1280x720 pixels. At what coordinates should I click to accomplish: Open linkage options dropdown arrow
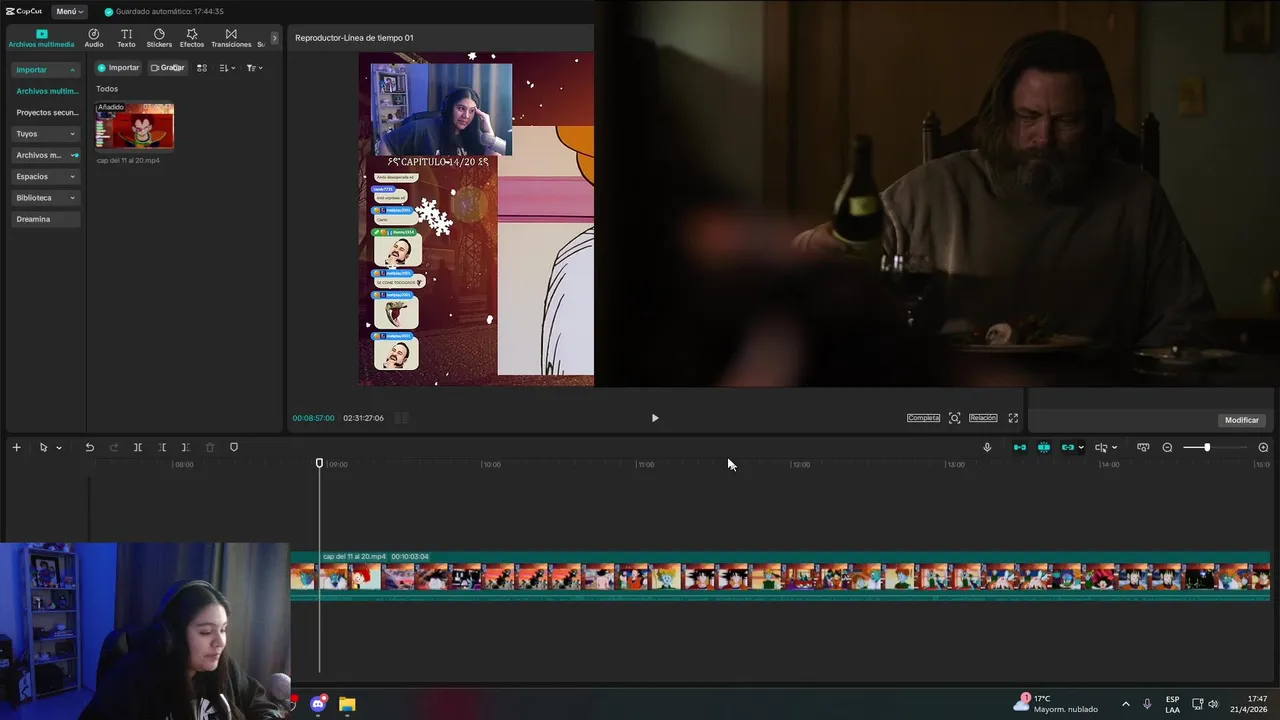click(x=1081, y=448)
